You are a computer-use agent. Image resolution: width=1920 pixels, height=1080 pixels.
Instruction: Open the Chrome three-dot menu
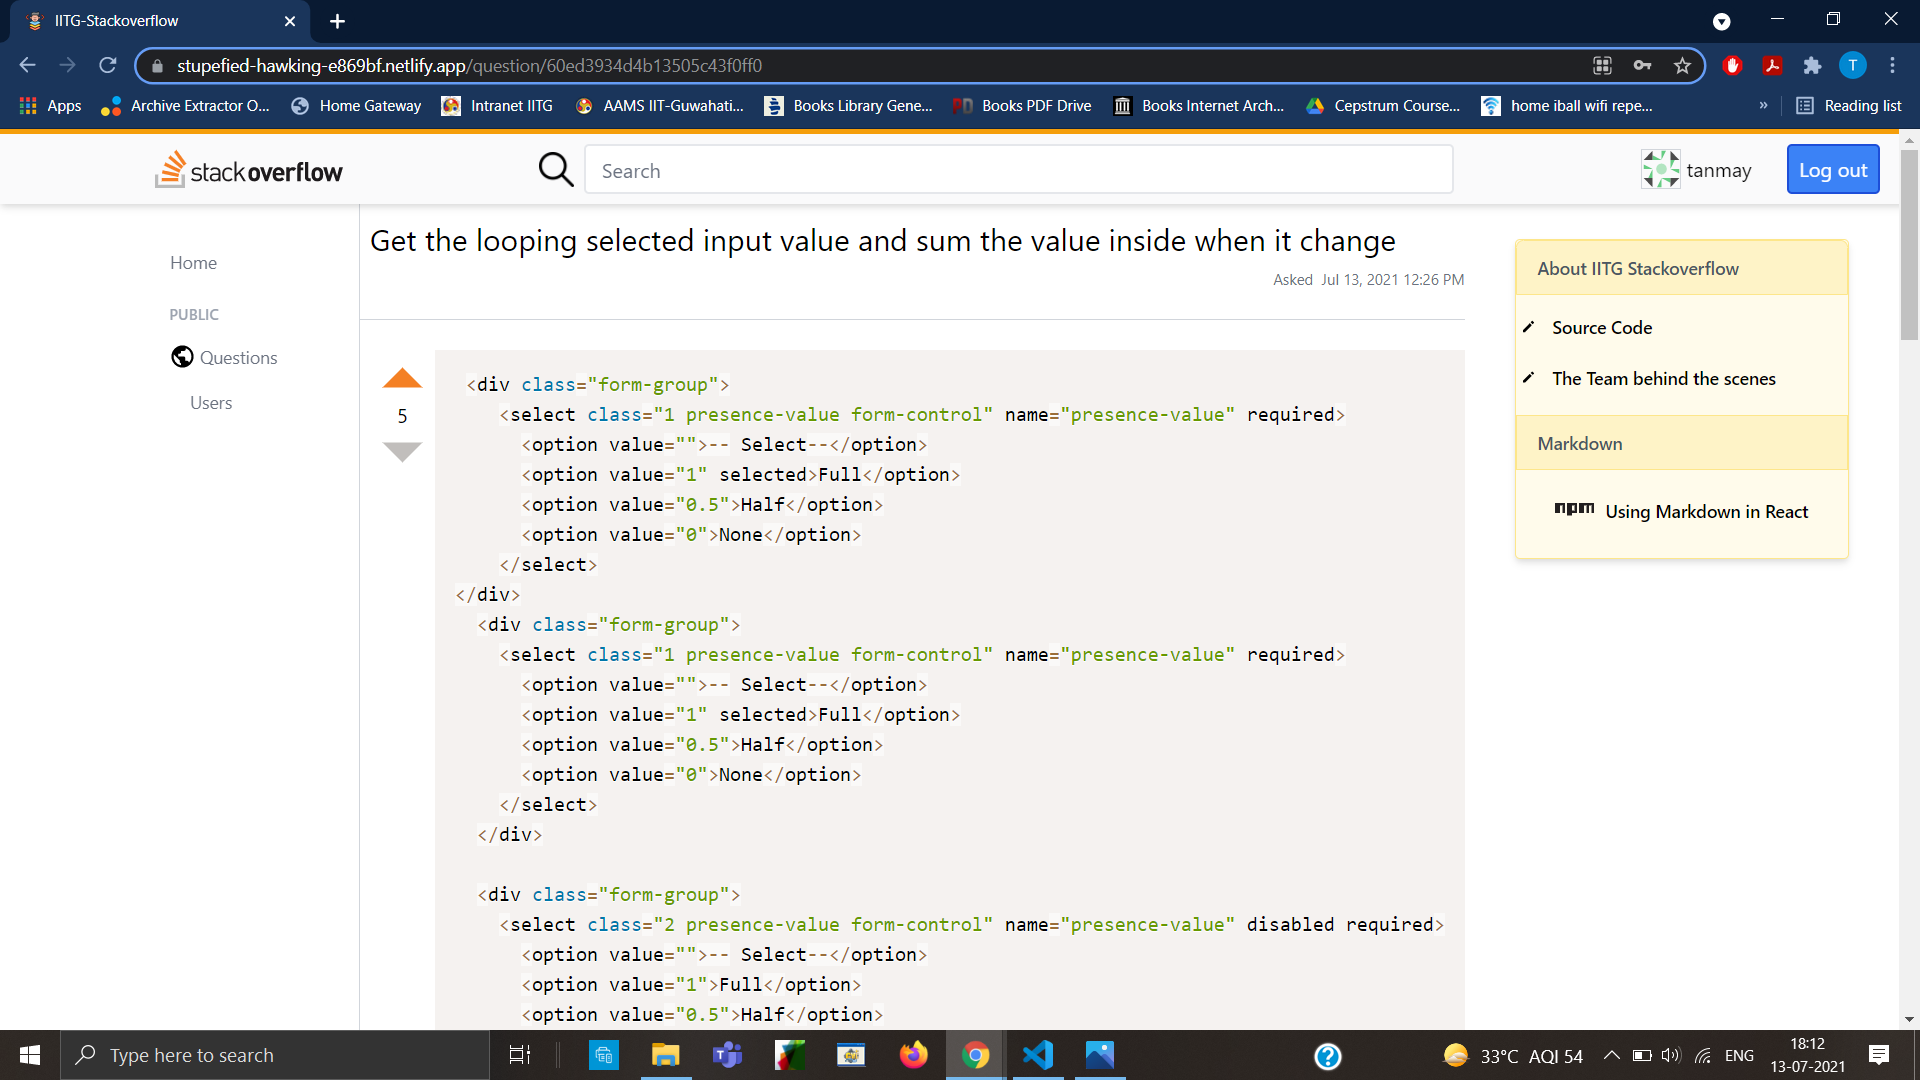pos(1892,66)
